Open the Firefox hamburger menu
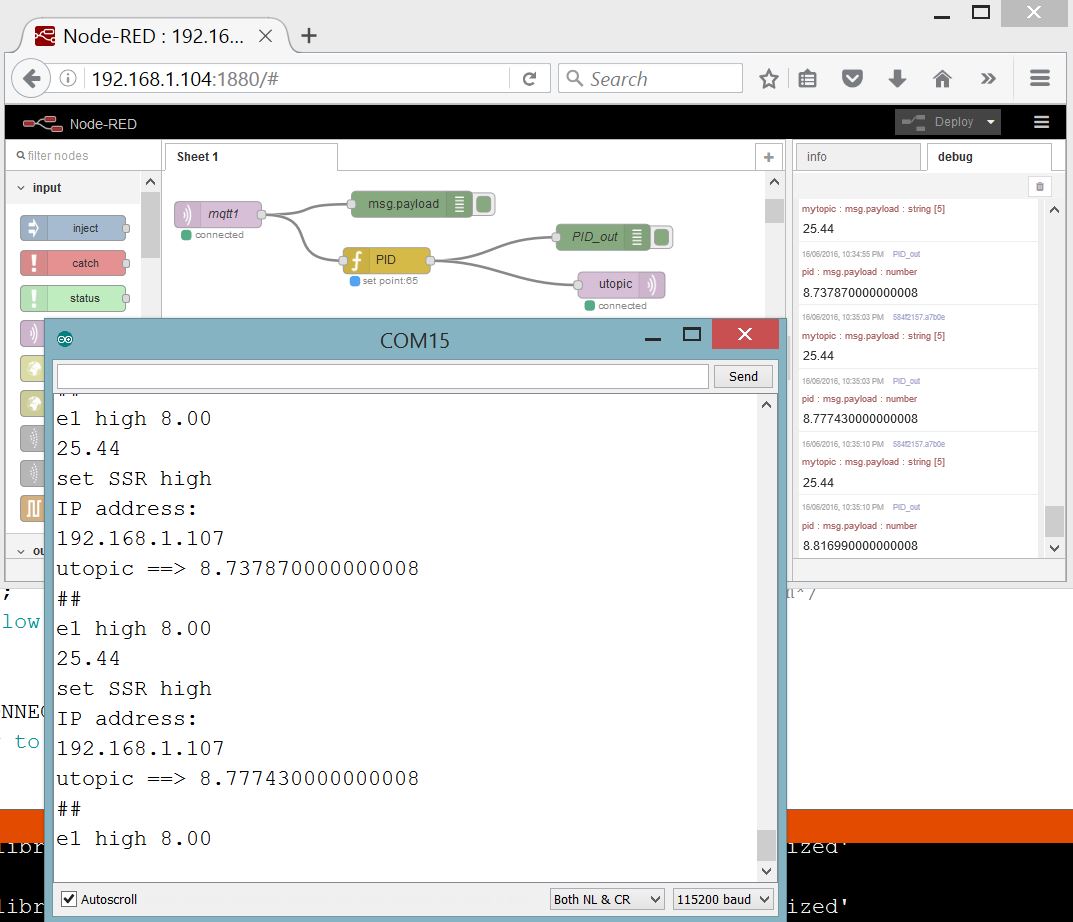This screenshot has height=922, width=1073. click(1039, 78)
